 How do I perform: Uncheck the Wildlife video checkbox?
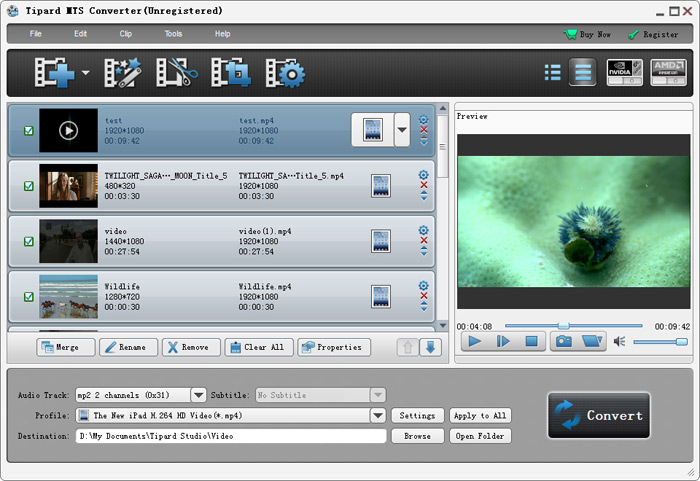tap(29, 297)
